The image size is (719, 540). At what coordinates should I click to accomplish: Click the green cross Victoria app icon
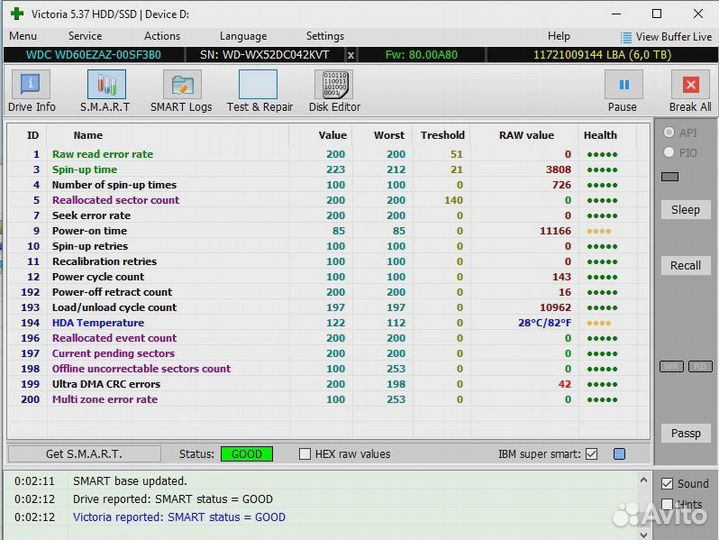tap(17, 14)
